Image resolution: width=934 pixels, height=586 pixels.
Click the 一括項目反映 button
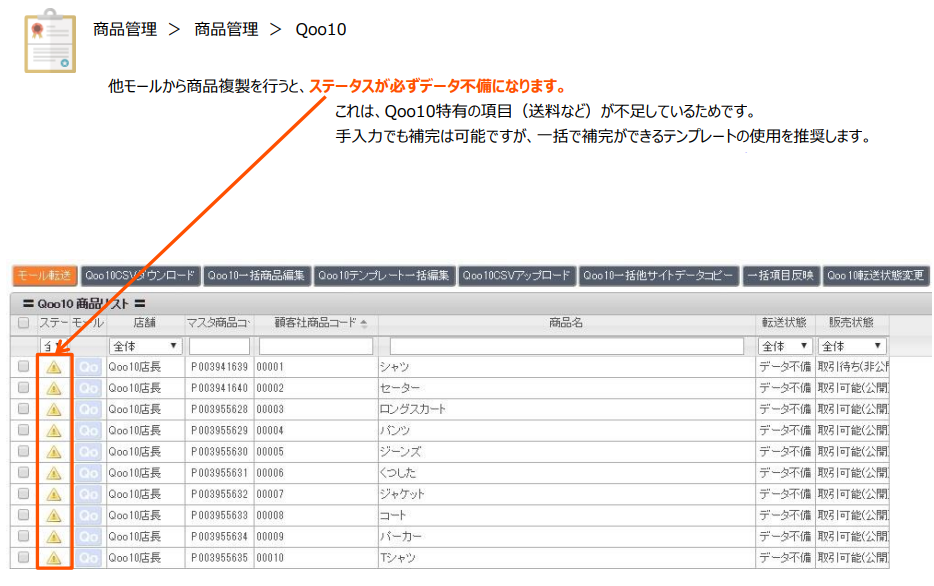point(781,276)
